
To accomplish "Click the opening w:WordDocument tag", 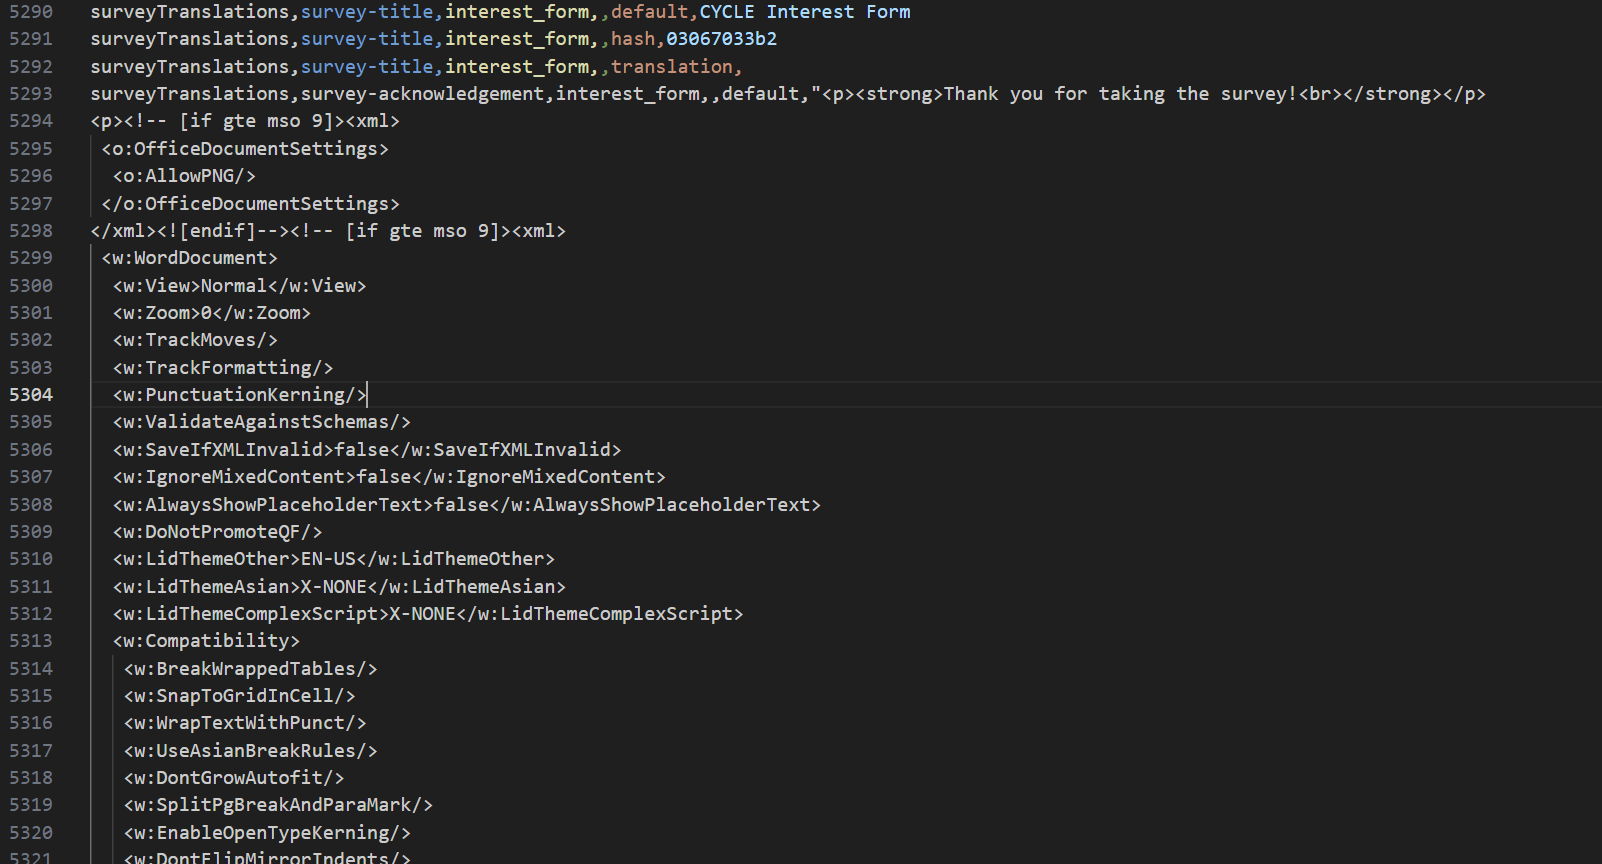I will (x=189, y=258).
